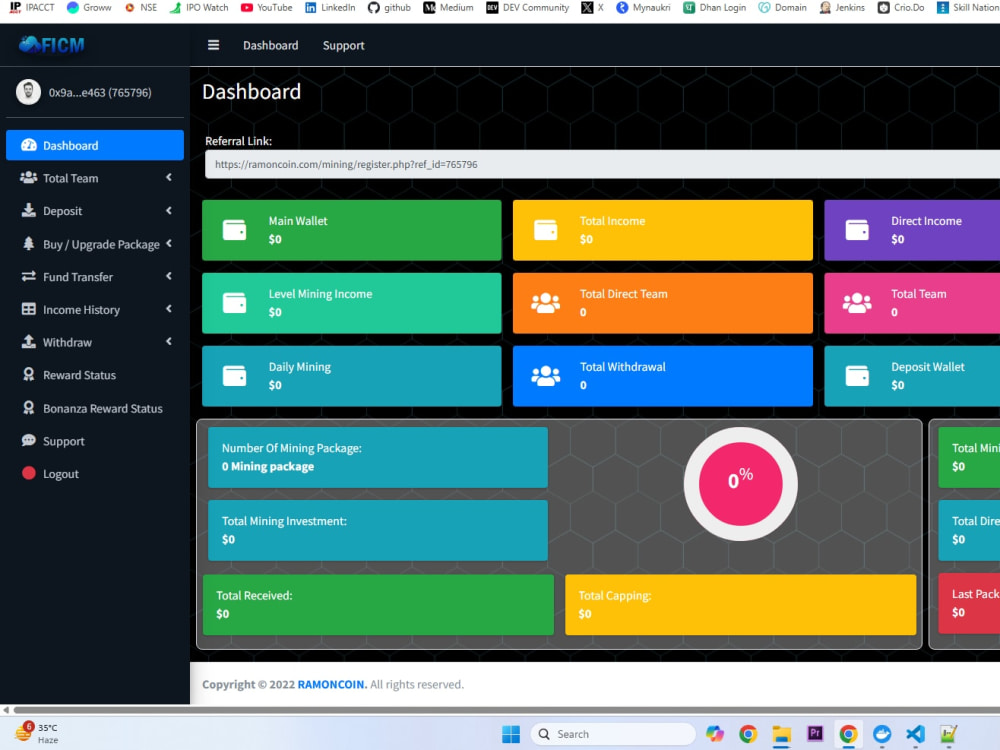The width and height of the screenshot is (1000, 750).
Task: Open the weather widget 35°C Haze
Action: click(x=36, y=733)
